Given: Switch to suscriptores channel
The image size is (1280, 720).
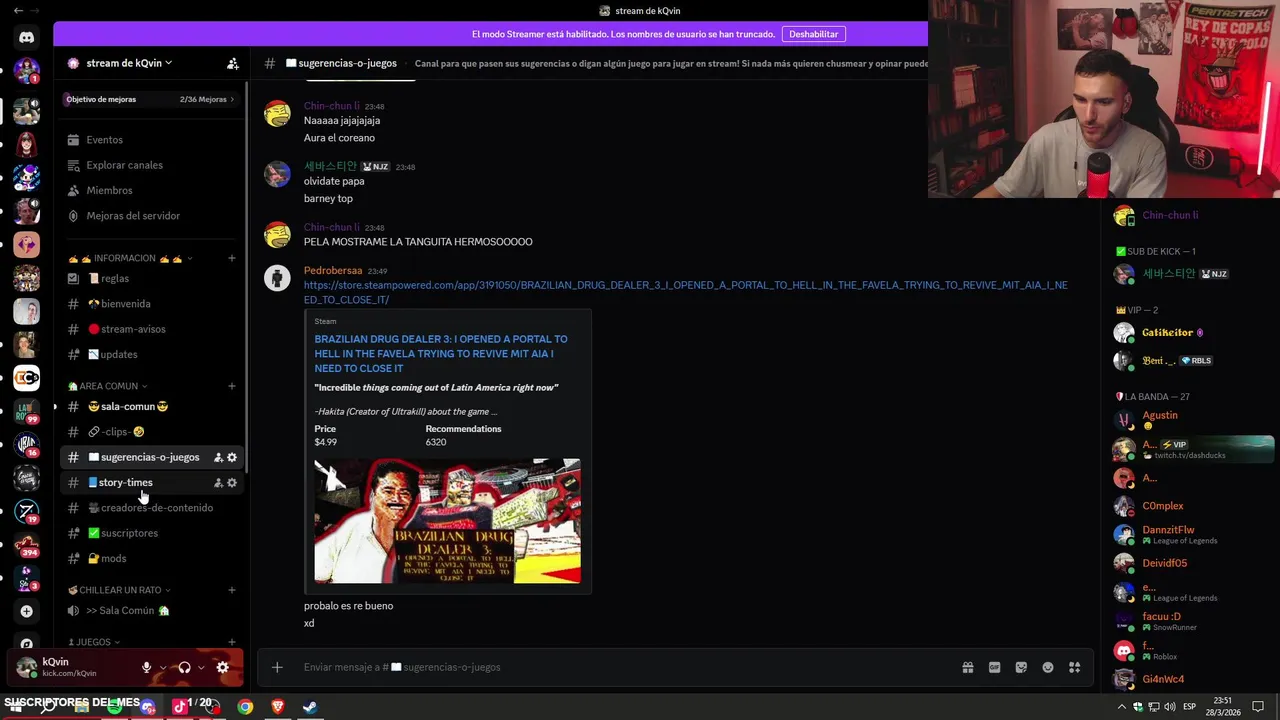Looking at the screenshot, I should pos(150,533).
